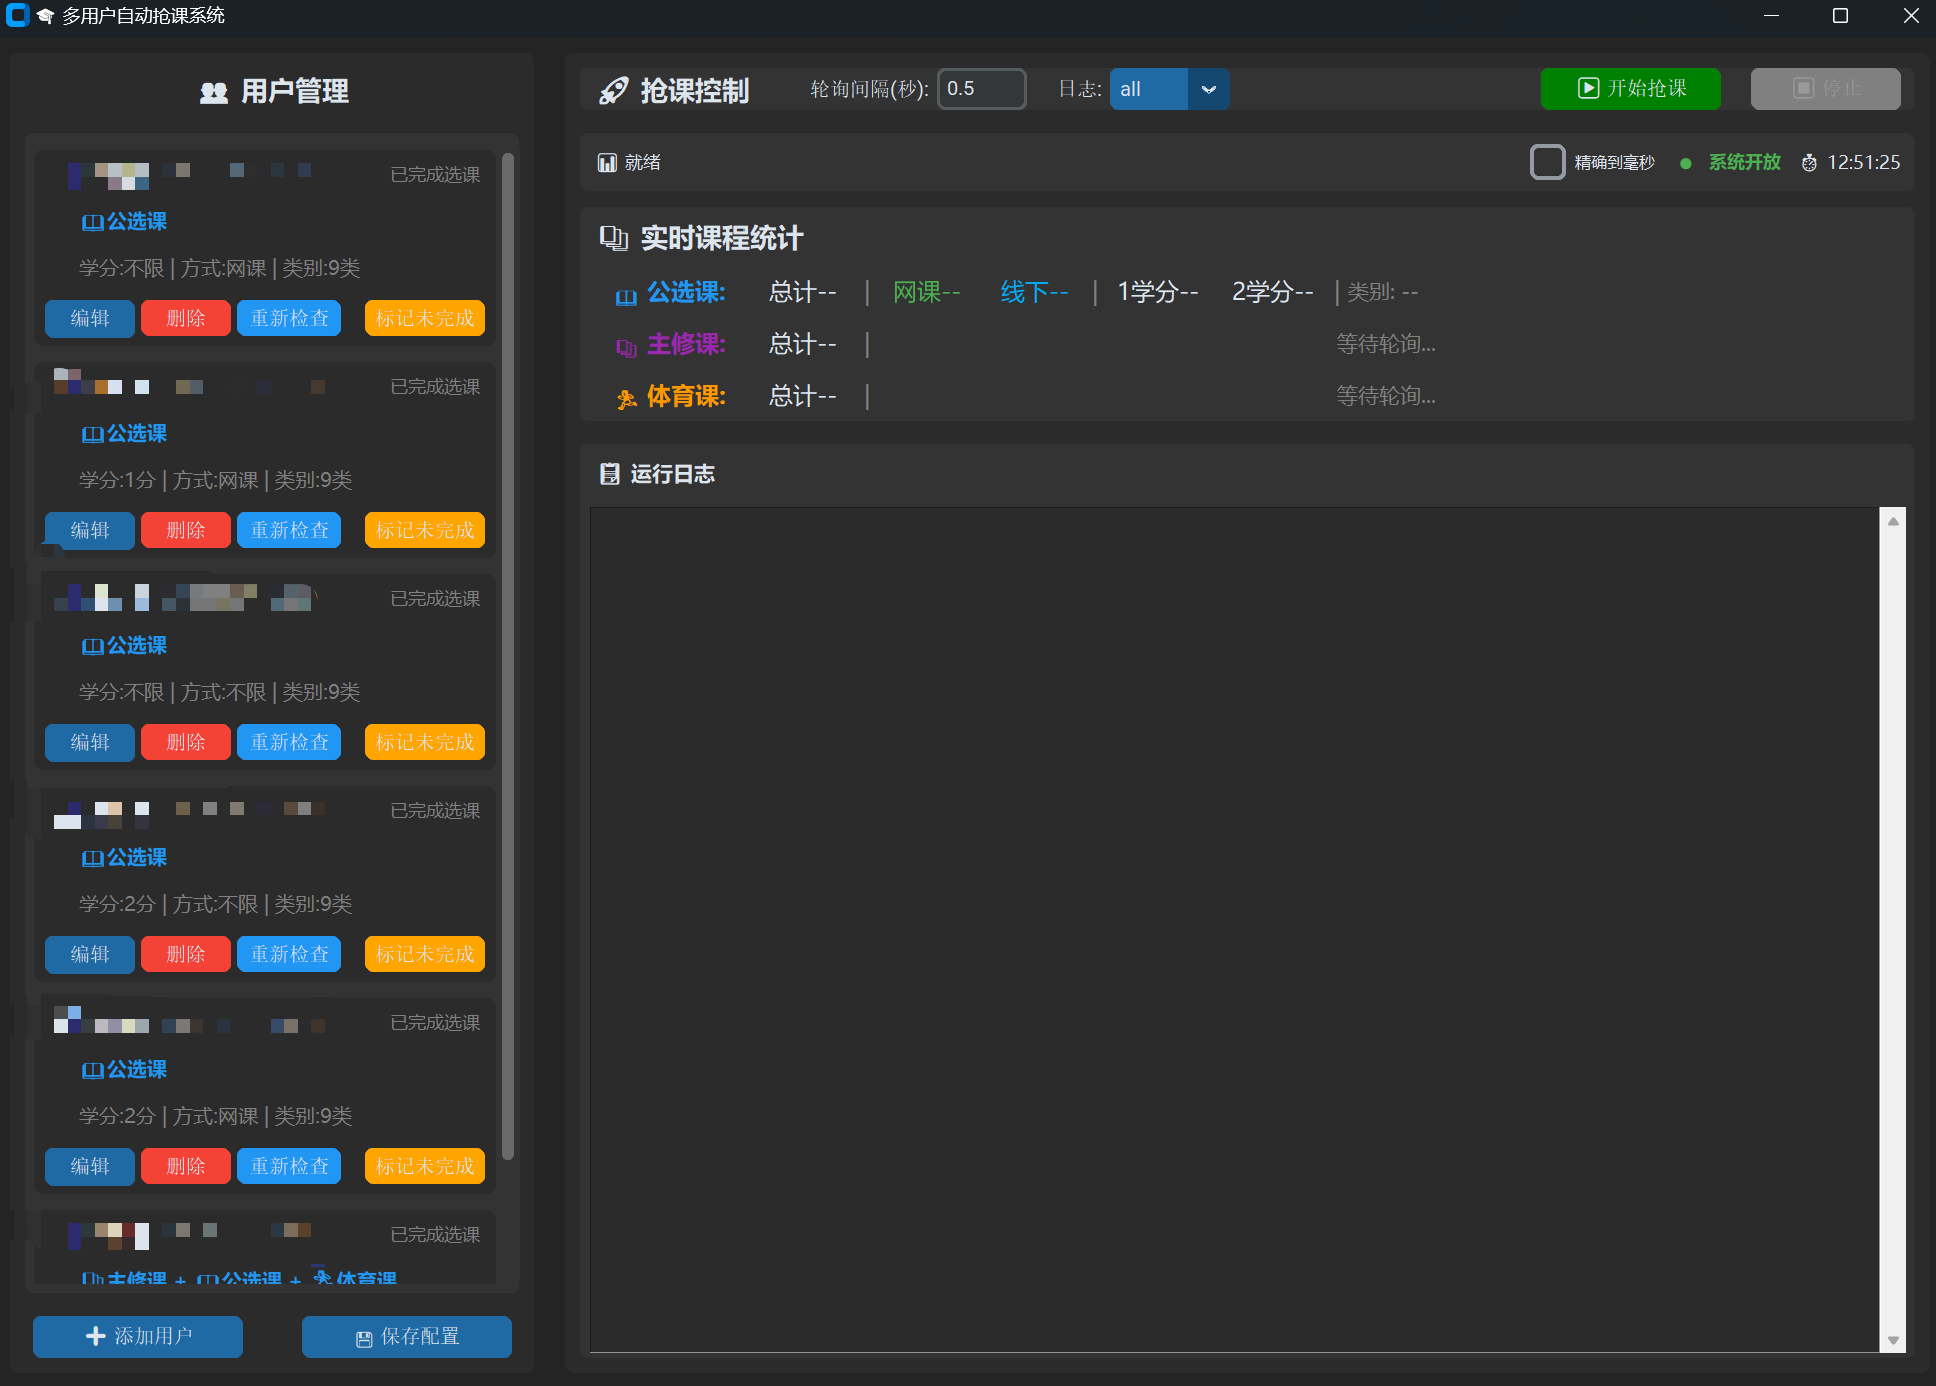
Task: Click the rocket icon beside 抢课控制
Action: [x=613, y=91]
